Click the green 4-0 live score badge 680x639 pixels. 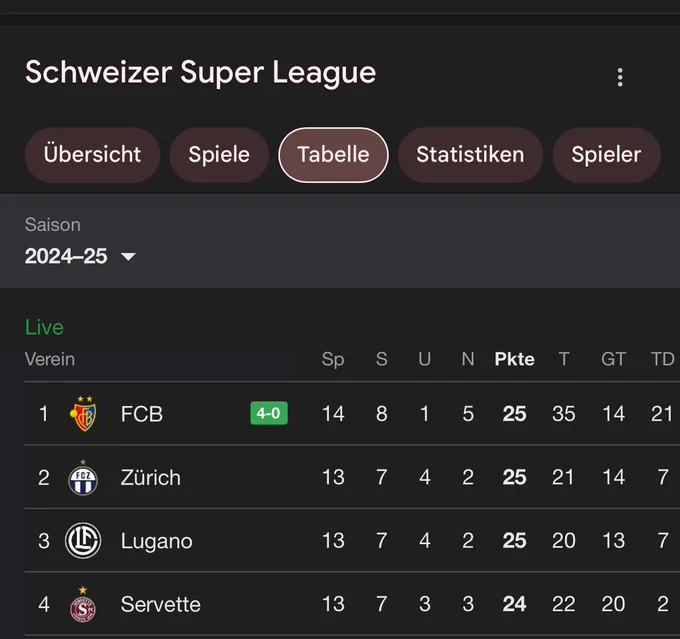(x=269, y=413)
